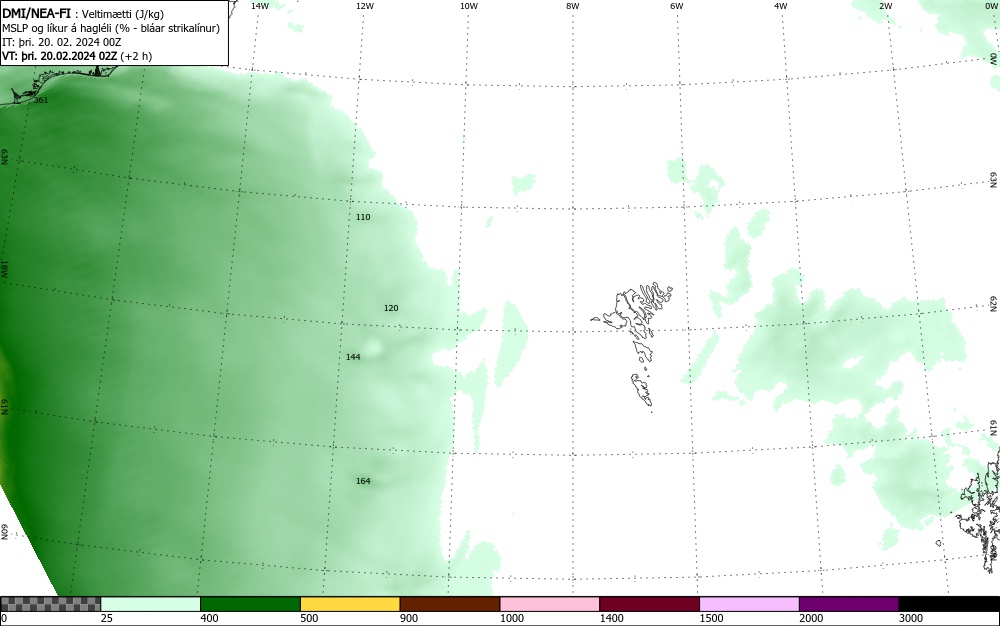Image resolution: width=1000 pixels, height=626 pixels.
Task: Click the '10W' longitude label
Action: 469,6
